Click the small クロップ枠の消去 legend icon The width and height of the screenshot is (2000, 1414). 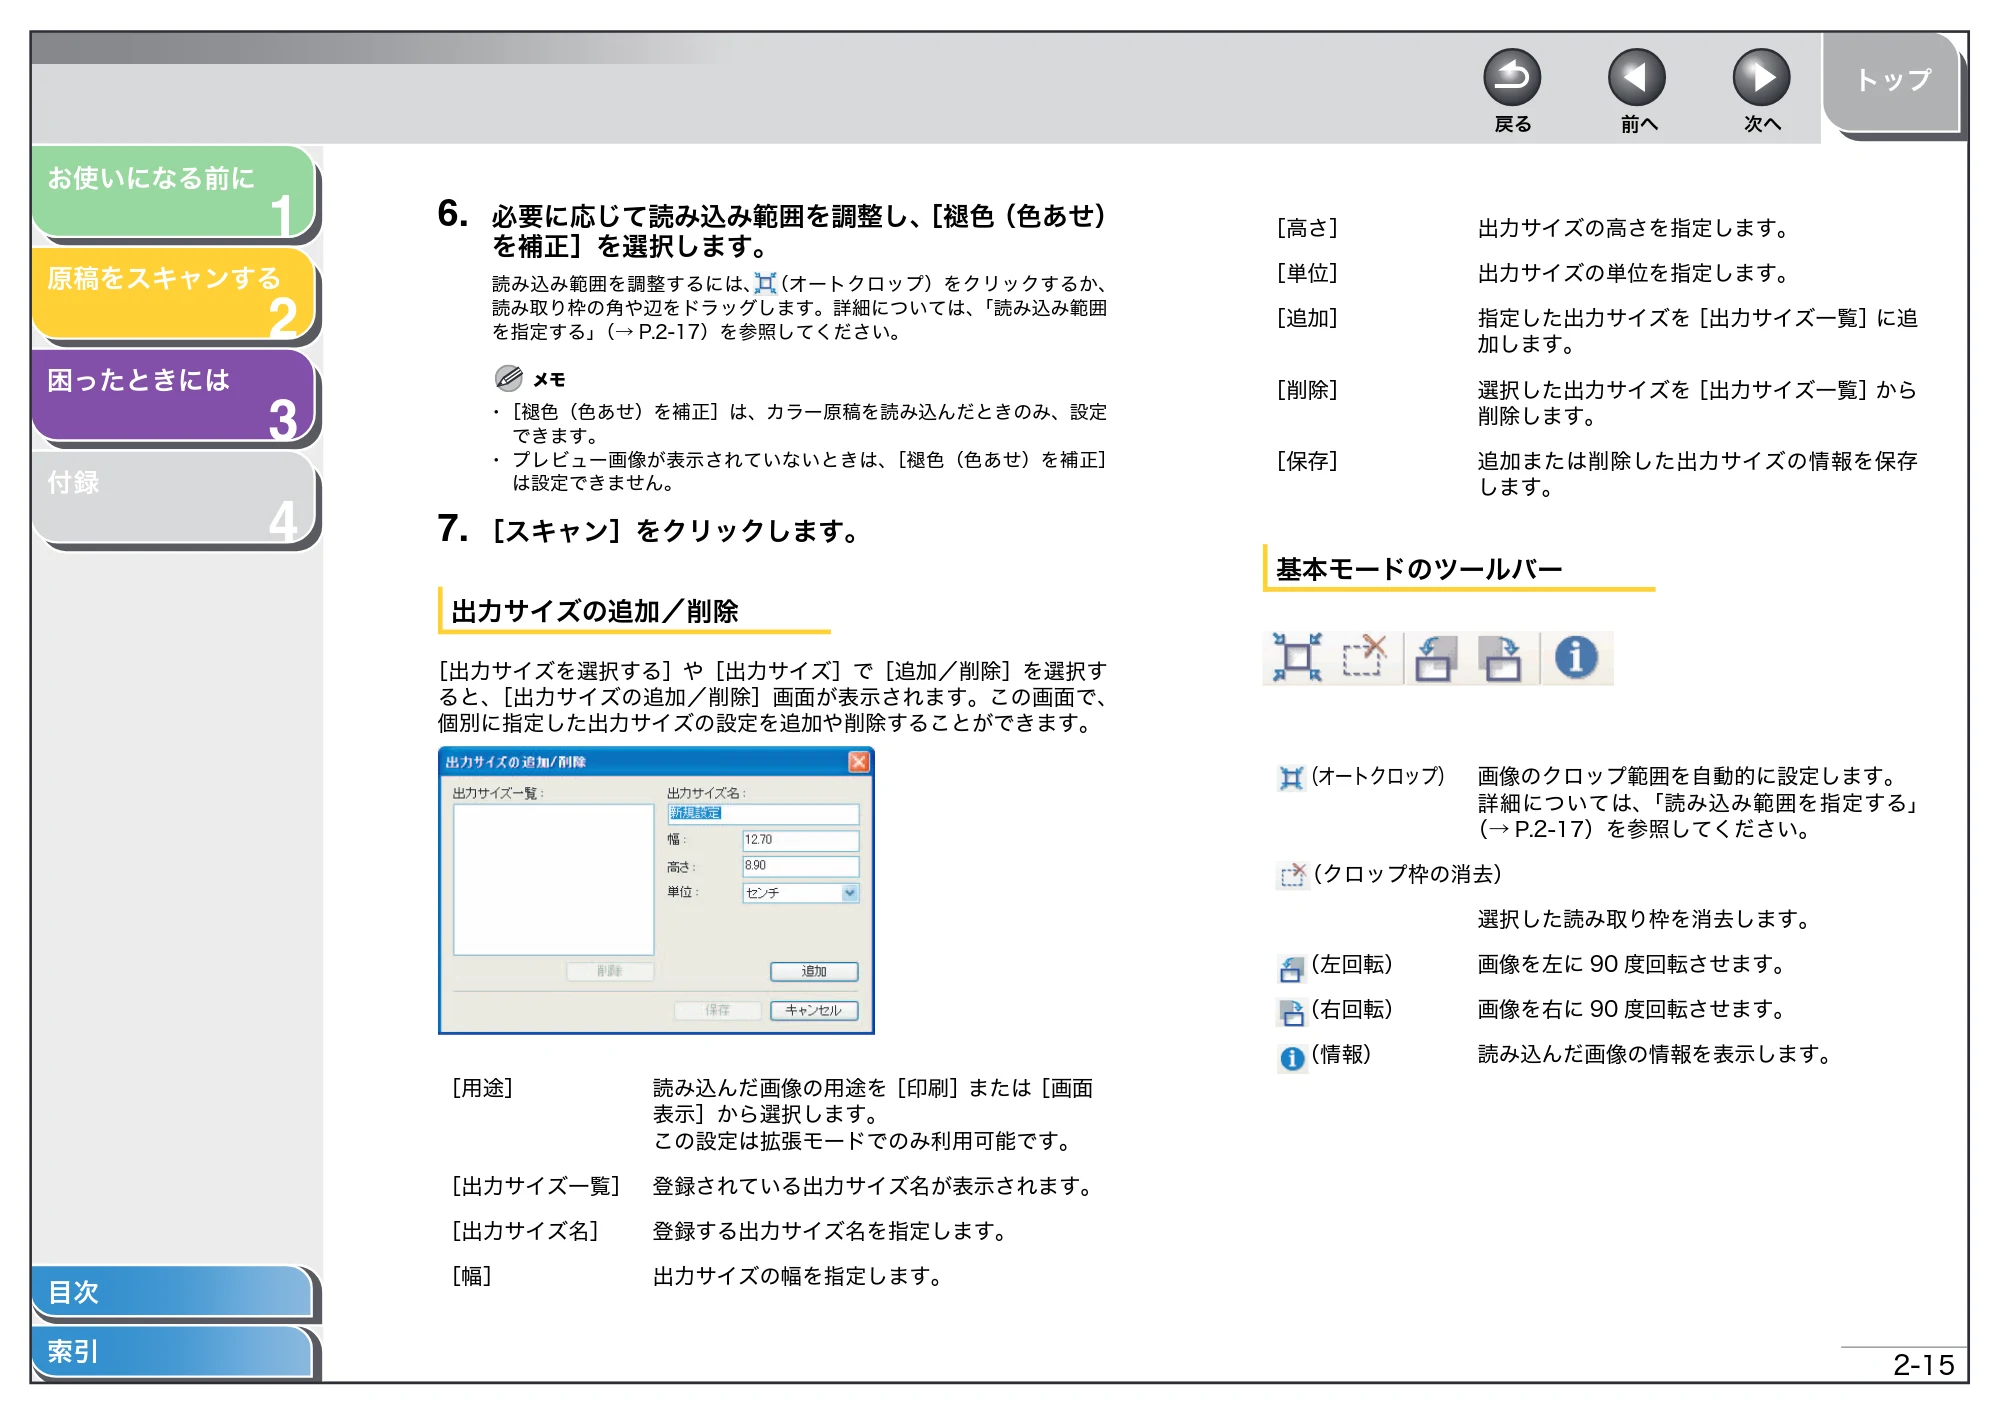pyautogui.click(x=1293, y=875)
